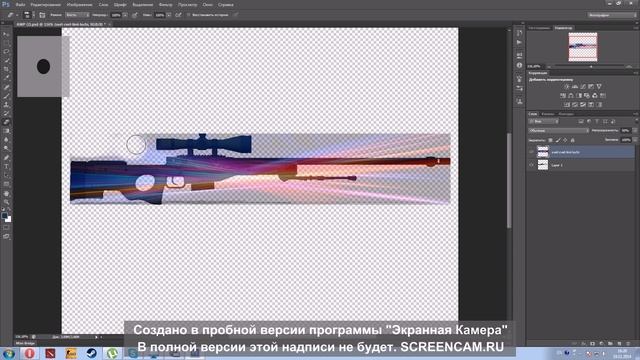Open the Изображение menu
This screenshot has width=640, height=360.
coord(80,4)
